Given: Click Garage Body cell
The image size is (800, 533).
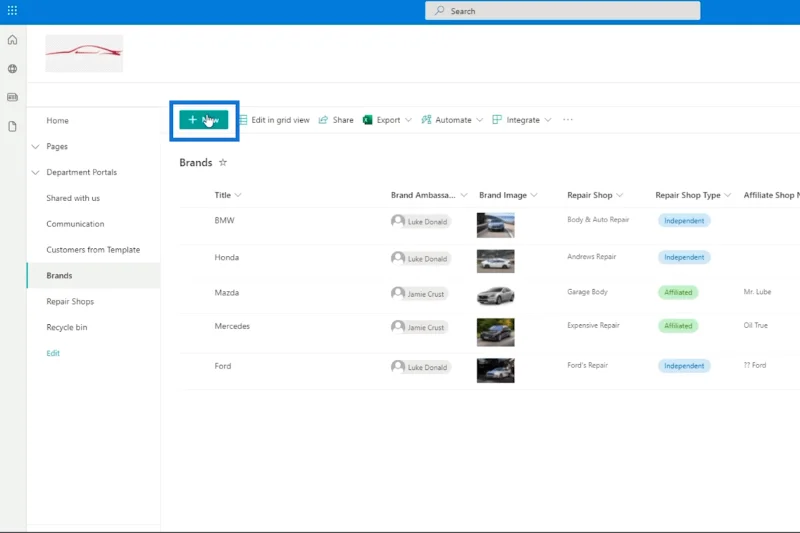Looking at the screenshot, I should click(x=587, y=292).
